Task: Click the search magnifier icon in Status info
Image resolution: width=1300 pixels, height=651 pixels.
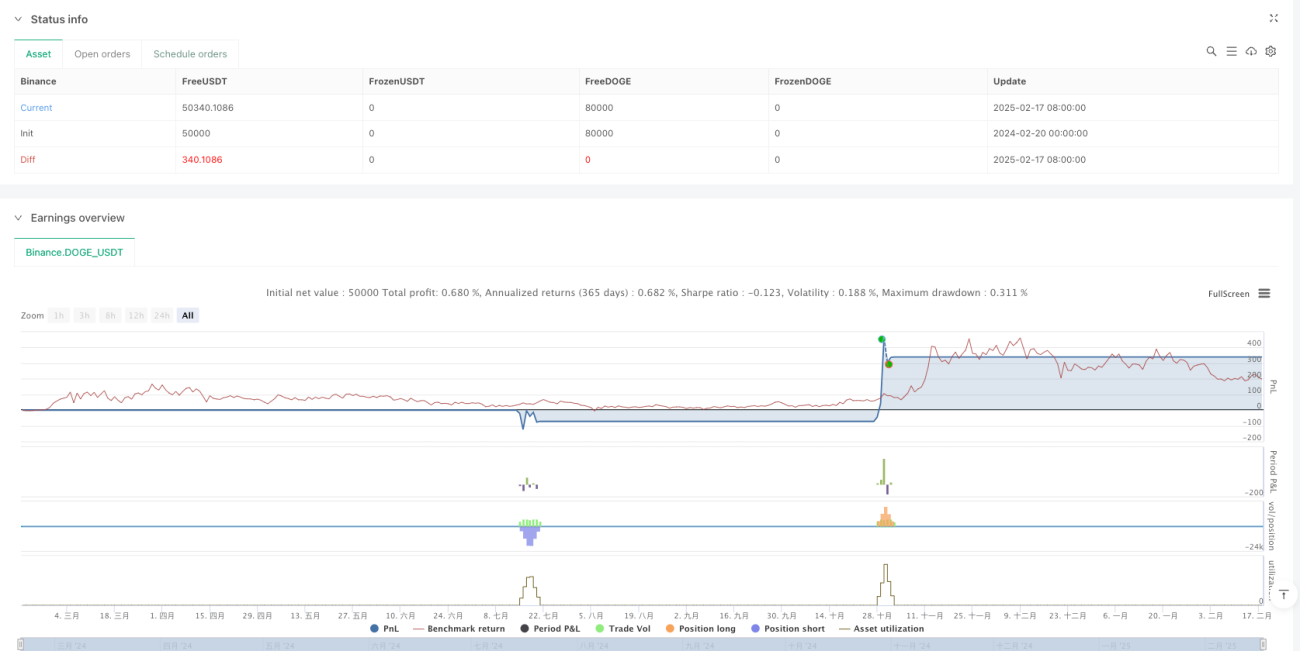Action: click(1211, 51)
